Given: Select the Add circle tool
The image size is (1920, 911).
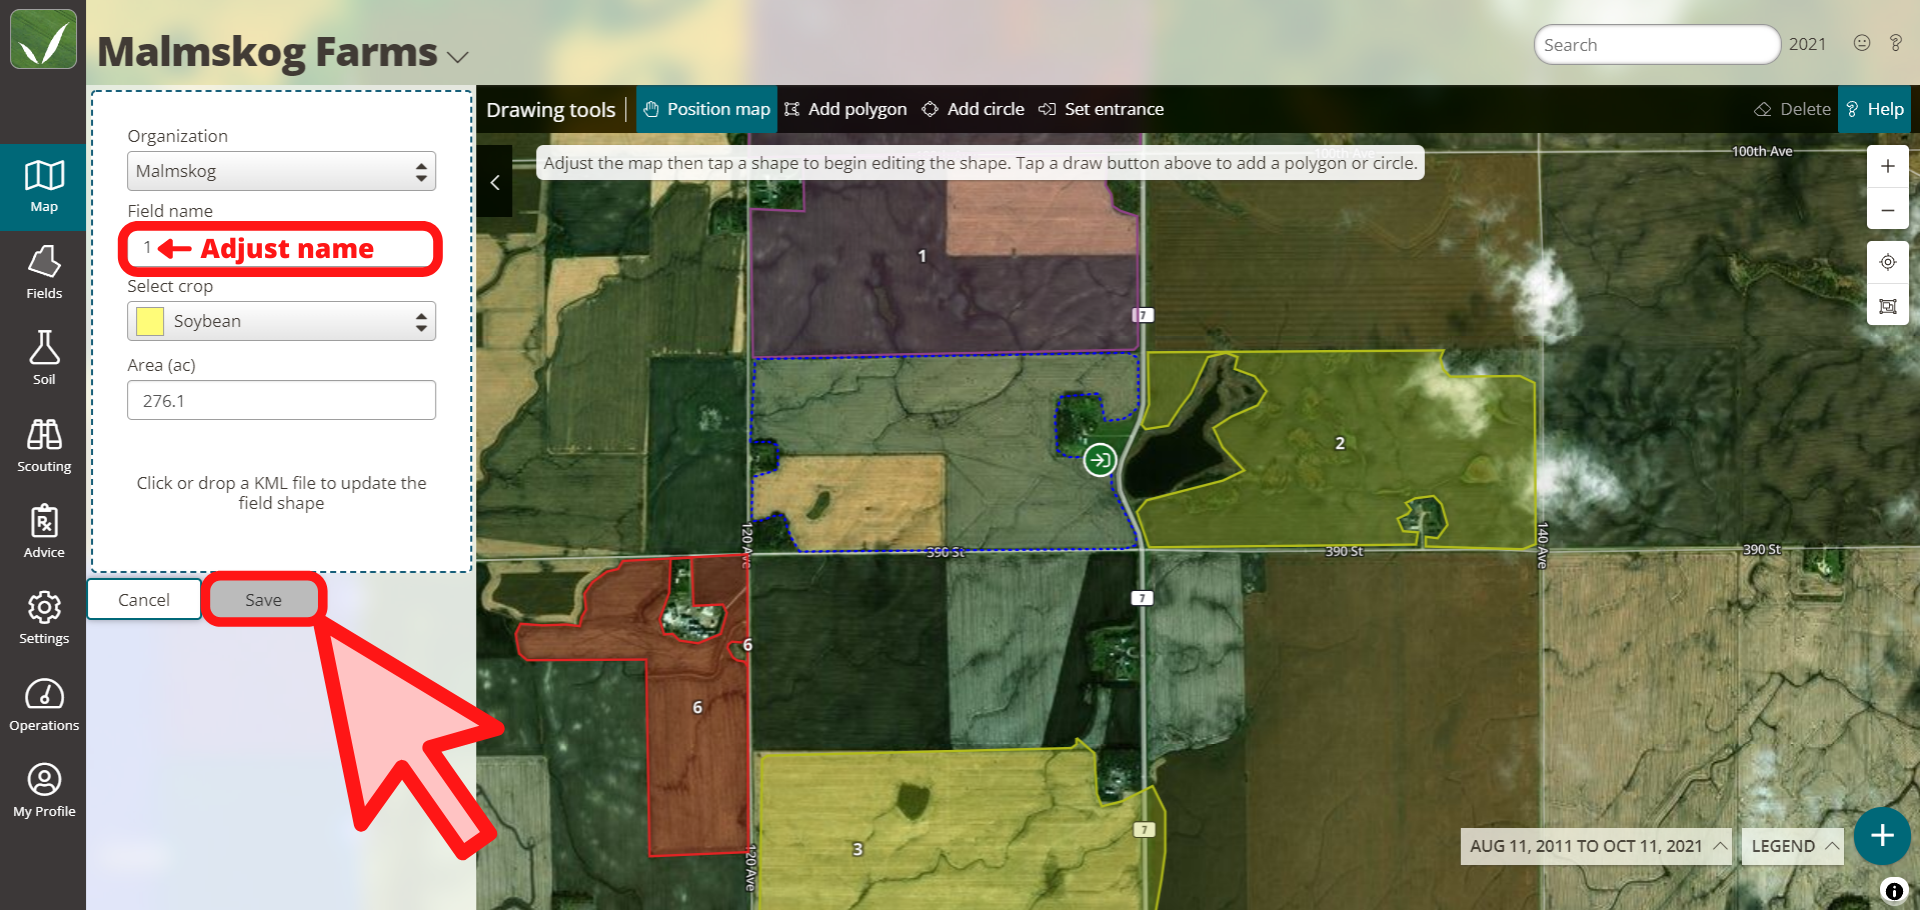Looking at the screenshot, I should 973,109.
